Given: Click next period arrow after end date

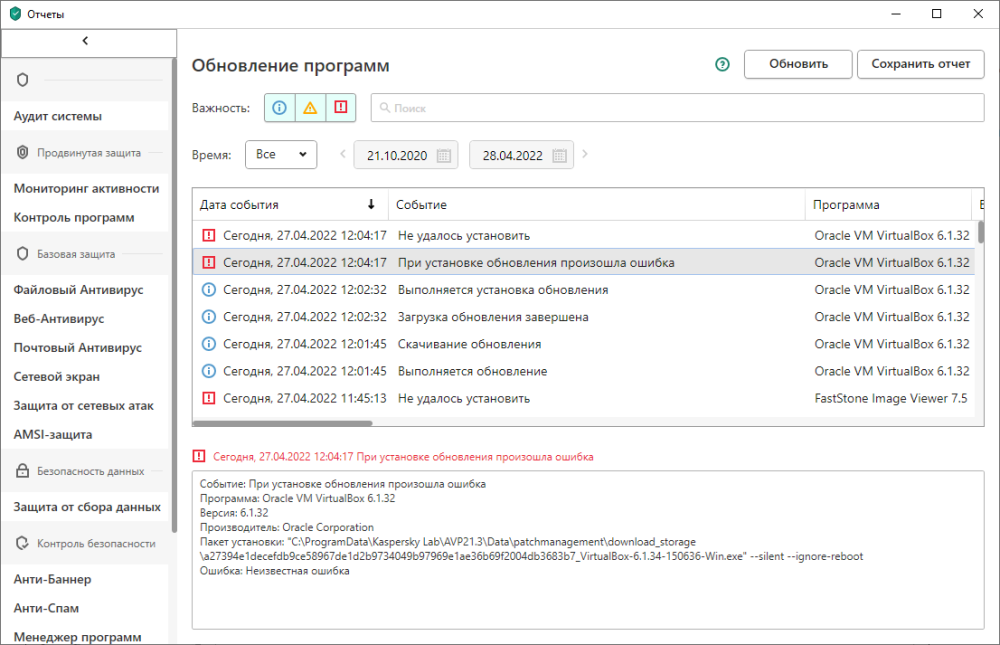Looking at the screenshot, I should [x=585, y=154].
